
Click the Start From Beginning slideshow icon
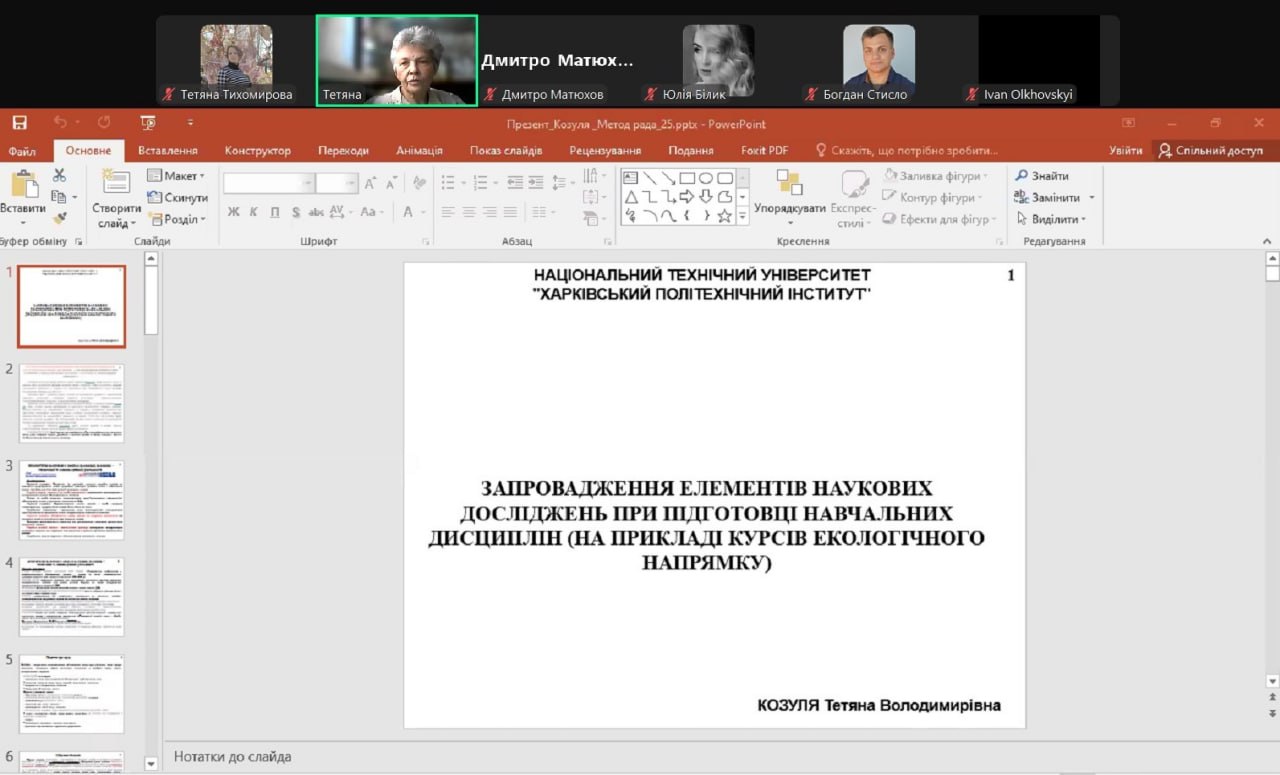[x=149, y=123]
